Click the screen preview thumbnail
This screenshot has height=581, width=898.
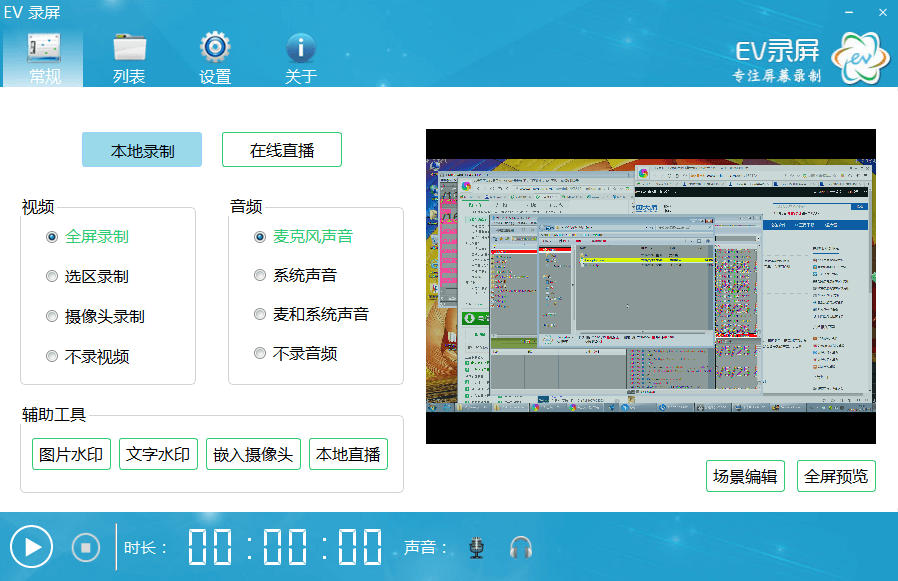tap(651, 286)
